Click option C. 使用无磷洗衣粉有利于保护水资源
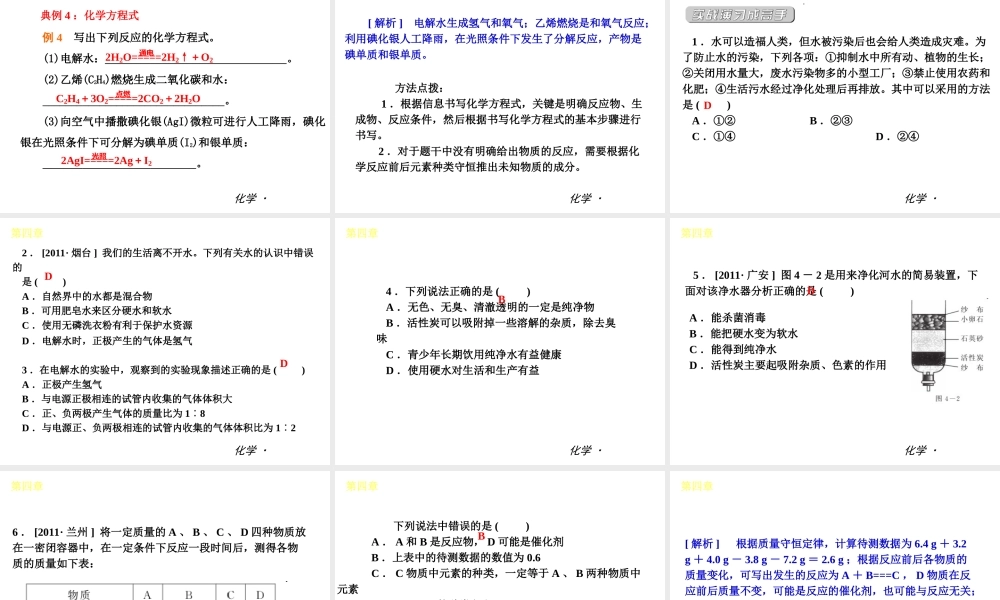 [x=107, y=325]
